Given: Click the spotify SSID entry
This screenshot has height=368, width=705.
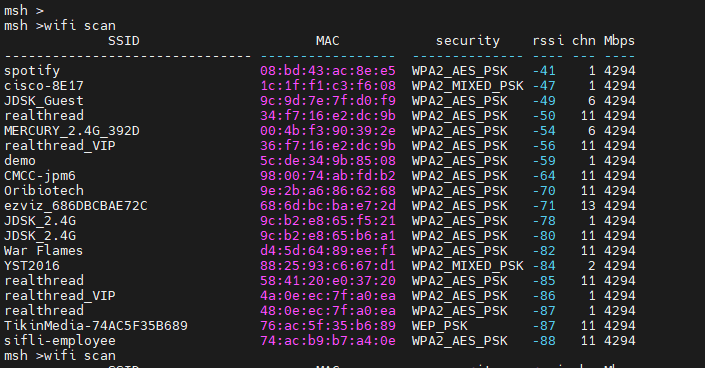Looking at the screenshot, I should point(32,71).
